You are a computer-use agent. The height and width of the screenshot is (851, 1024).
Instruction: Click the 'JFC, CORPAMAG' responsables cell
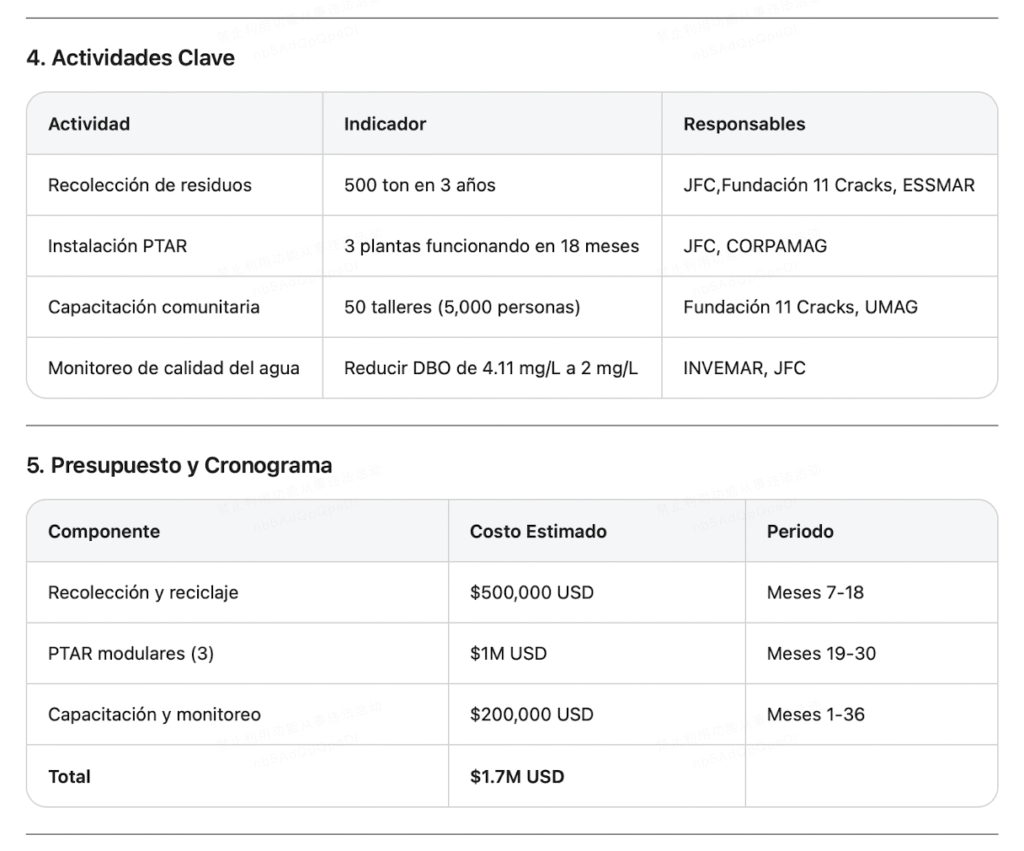click(x=755, y=246)
